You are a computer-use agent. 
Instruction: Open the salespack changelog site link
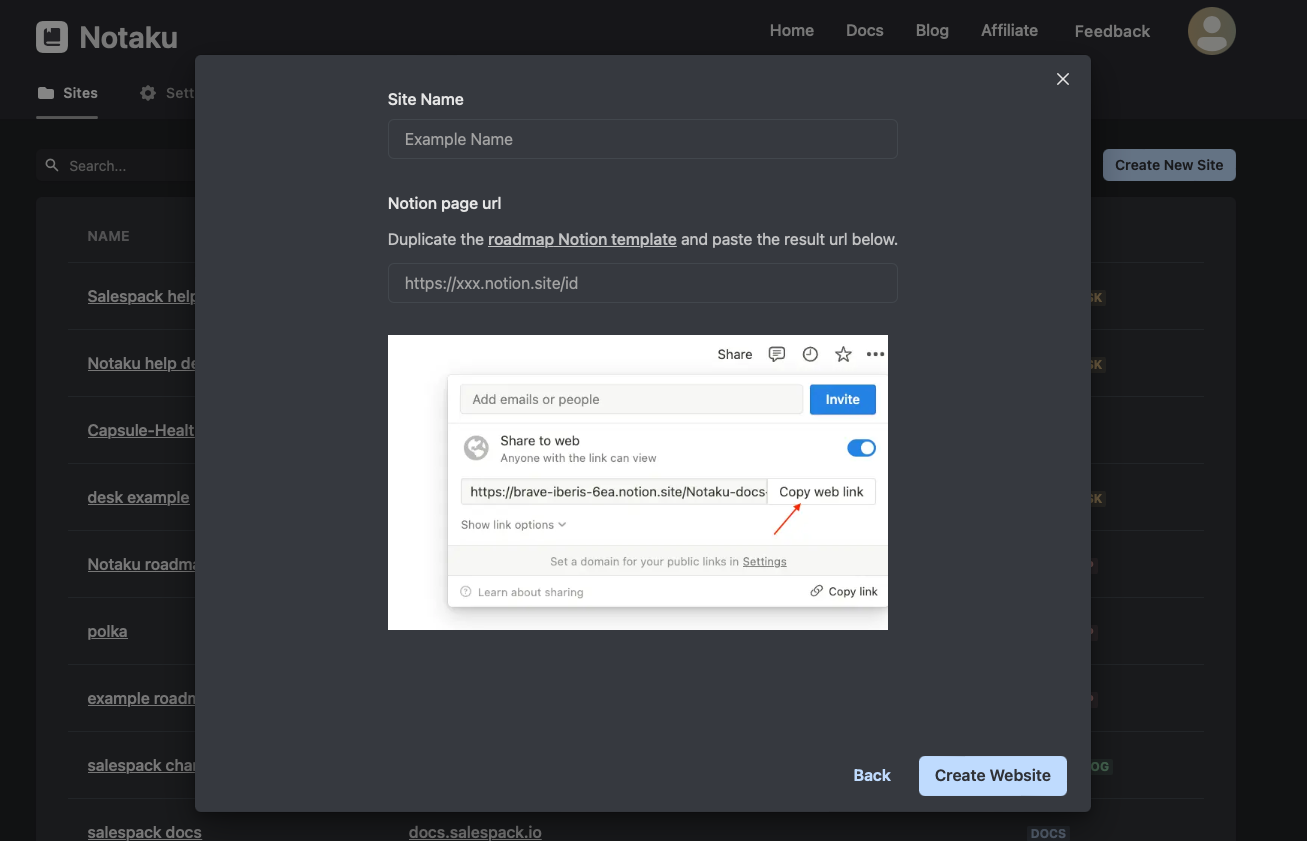pyautogui.click(x=141, y=766)
